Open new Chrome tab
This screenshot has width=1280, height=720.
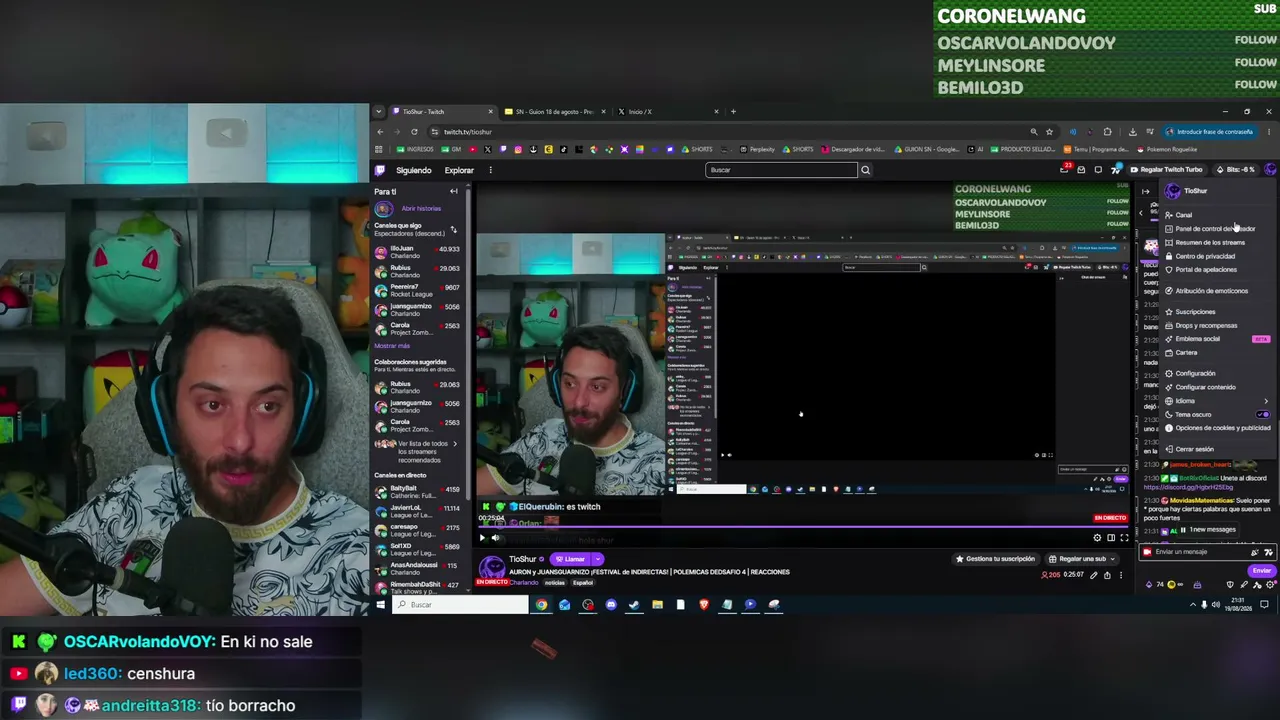(x=733, y=111)
